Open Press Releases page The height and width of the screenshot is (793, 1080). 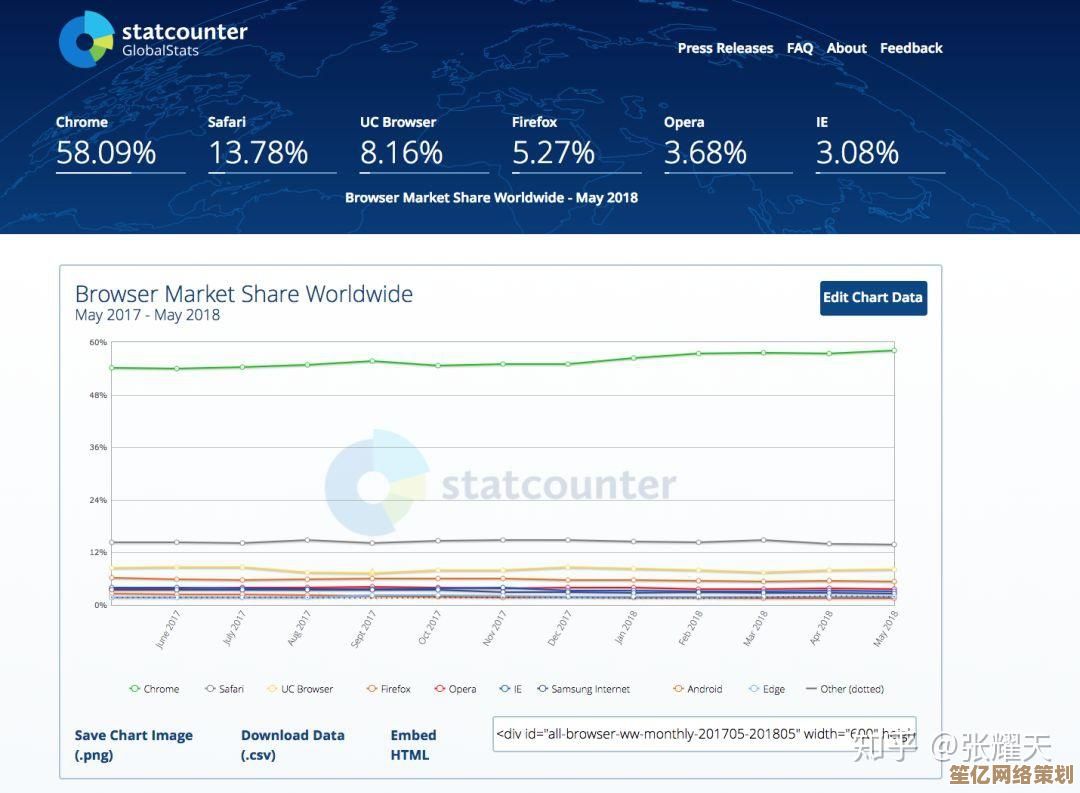pyautogui.click(x=725, y=48)
